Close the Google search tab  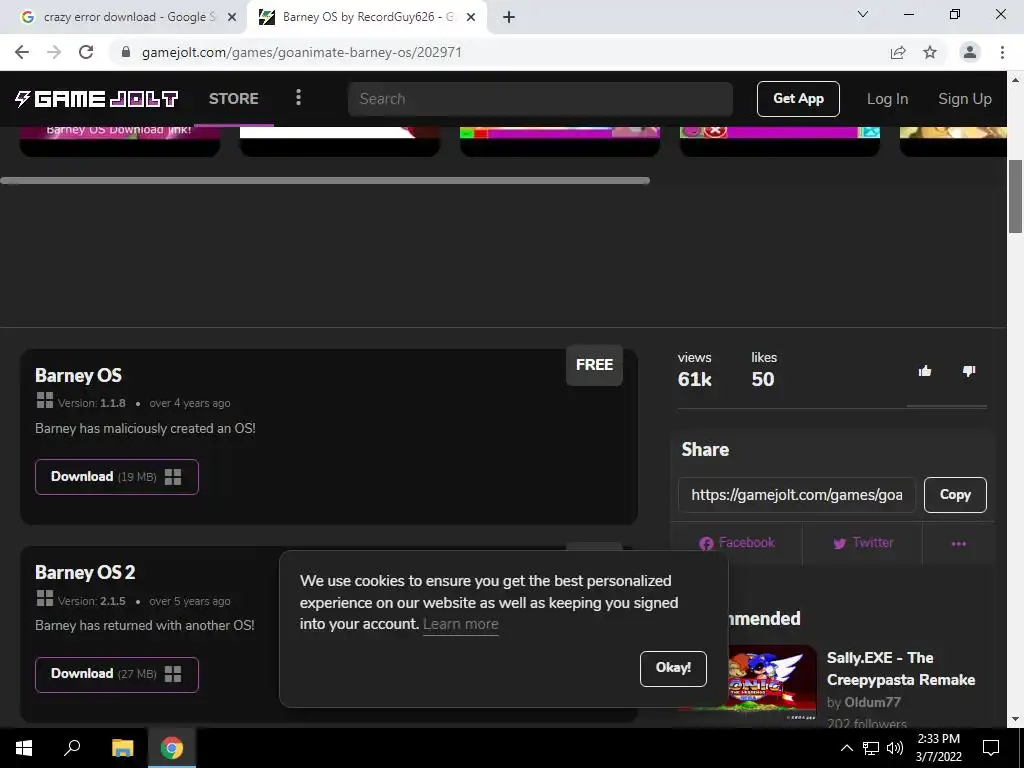pos(231,17)
